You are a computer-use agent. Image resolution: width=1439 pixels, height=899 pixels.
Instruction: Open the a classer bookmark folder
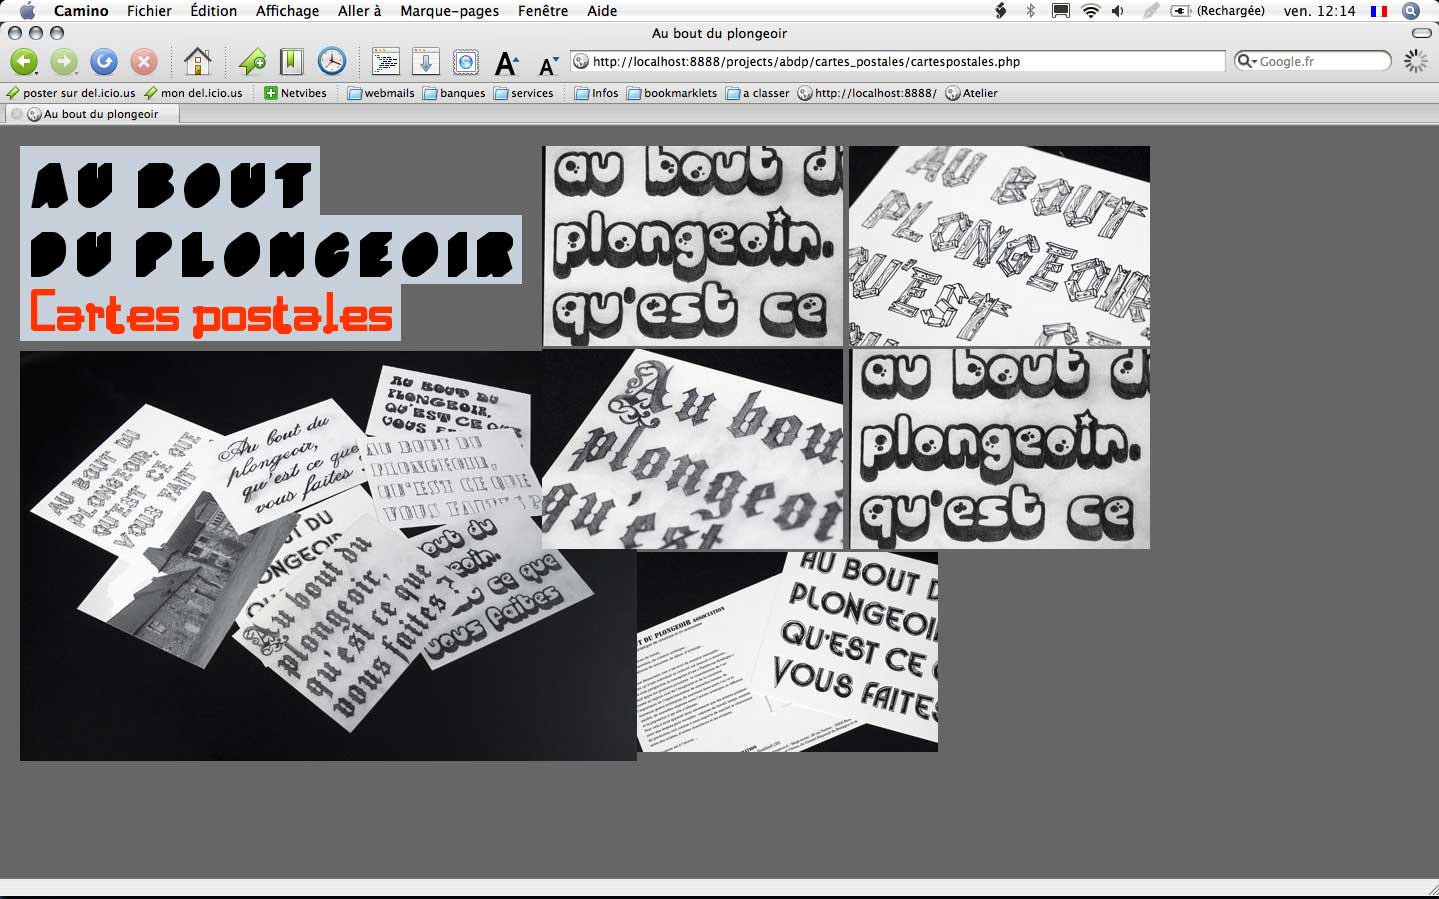[757, 93]
